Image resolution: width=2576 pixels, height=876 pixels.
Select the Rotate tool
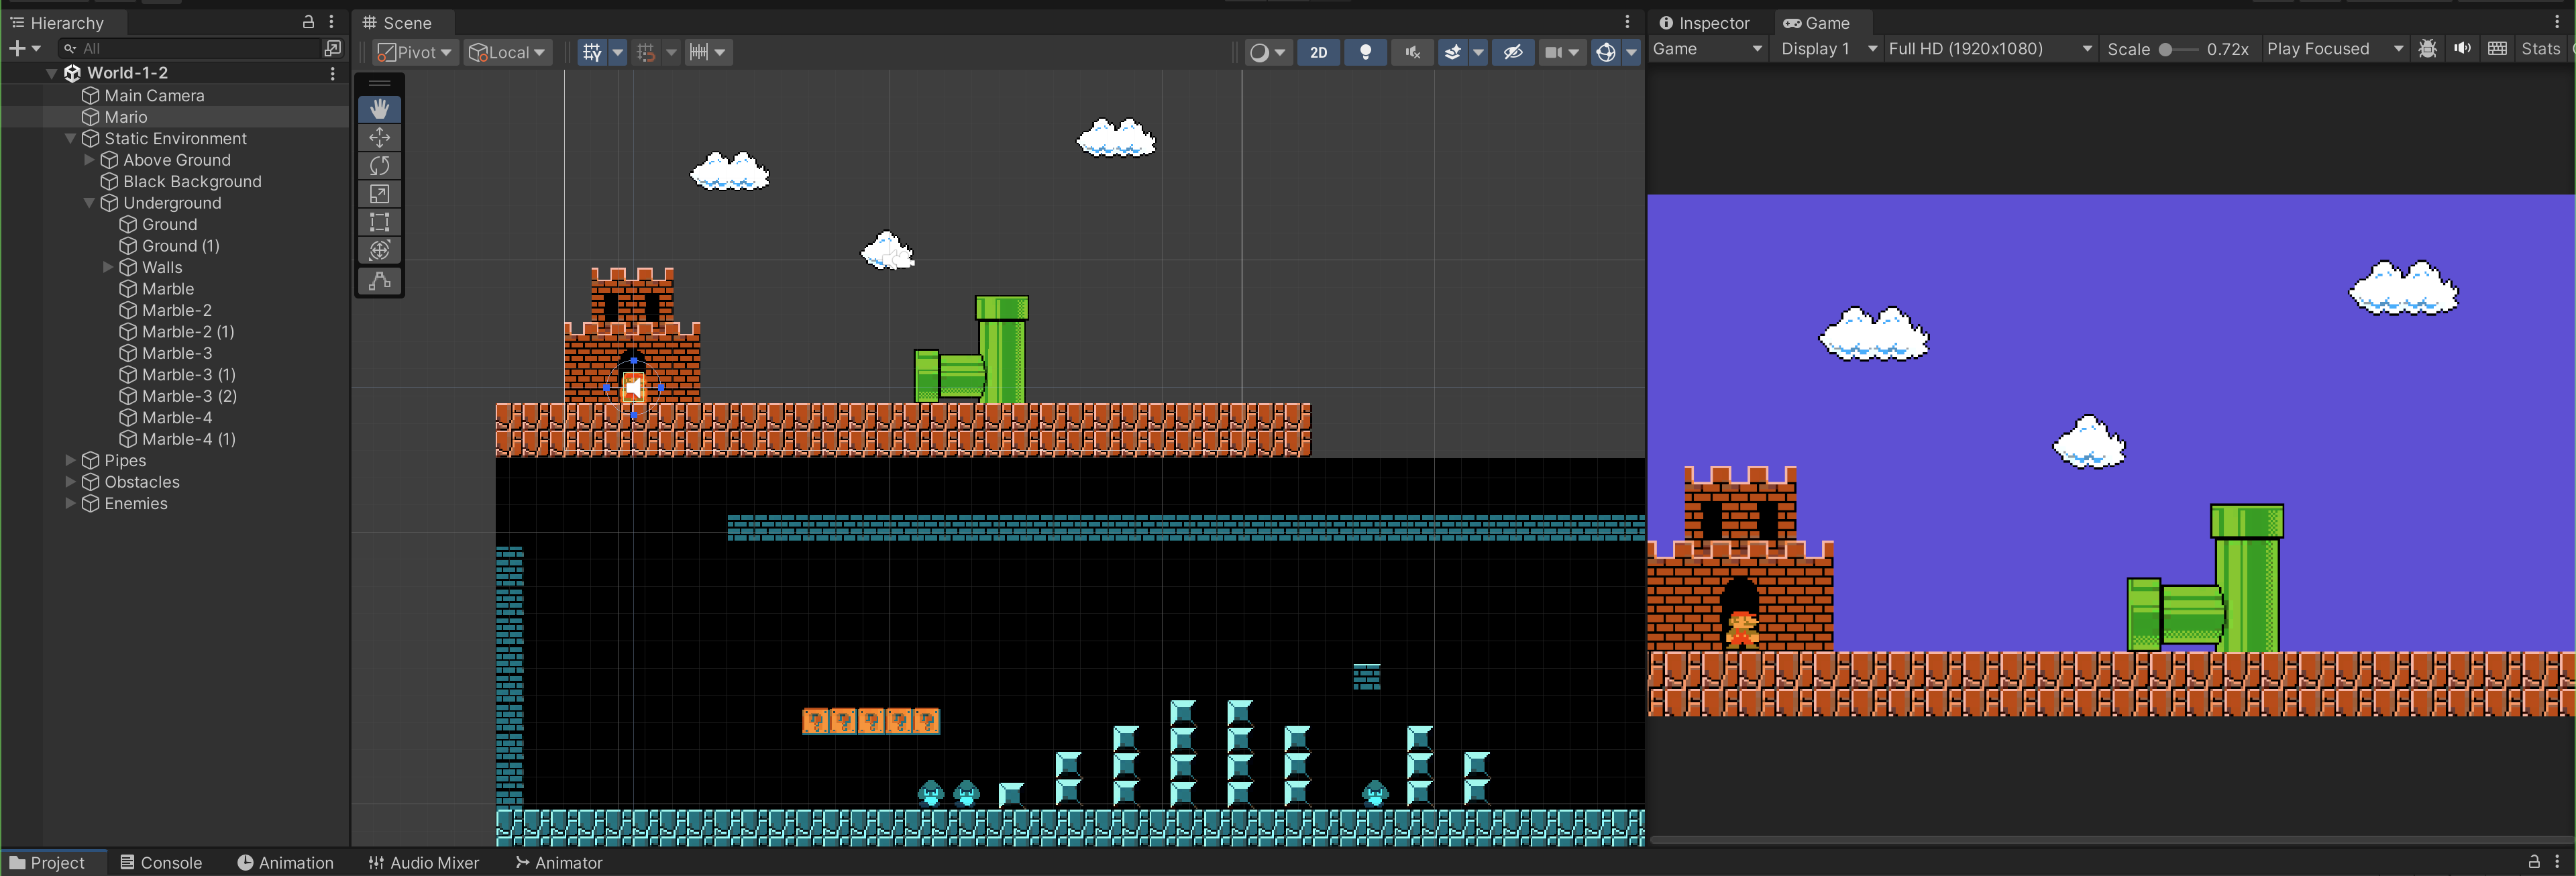[379, 165]
